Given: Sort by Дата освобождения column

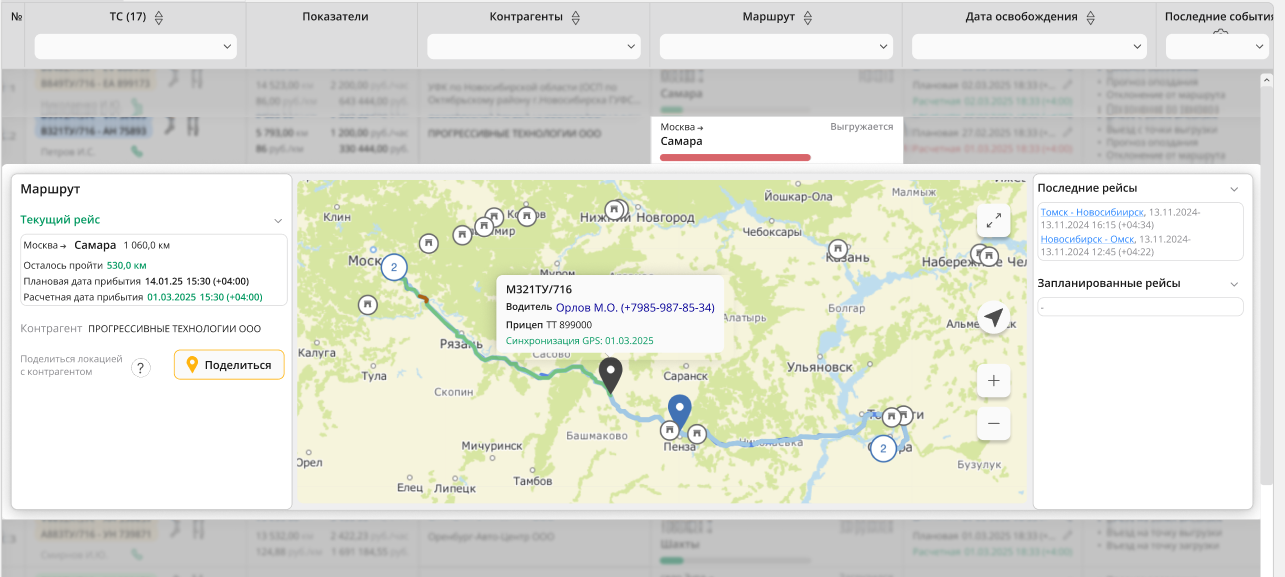Looking at the screenshot, I should pos(1091,17).
